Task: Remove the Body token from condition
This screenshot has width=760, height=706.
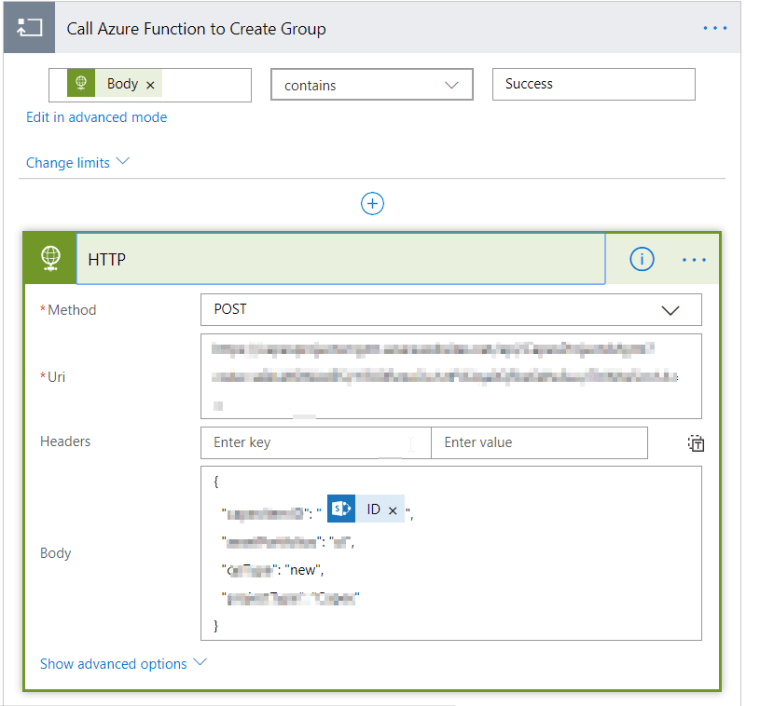Action: (x=150, y=85)
